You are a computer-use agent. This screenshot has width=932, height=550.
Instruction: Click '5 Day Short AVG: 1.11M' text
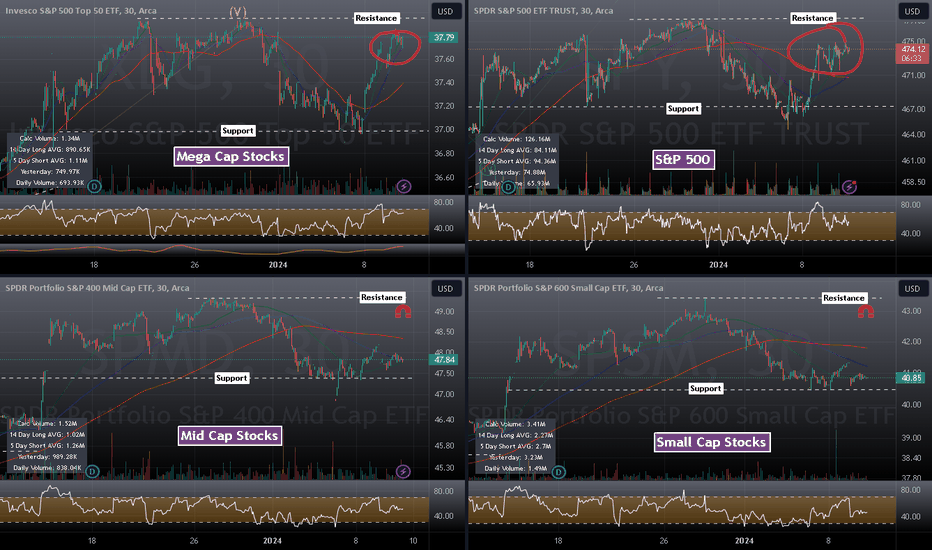(51, 161)
